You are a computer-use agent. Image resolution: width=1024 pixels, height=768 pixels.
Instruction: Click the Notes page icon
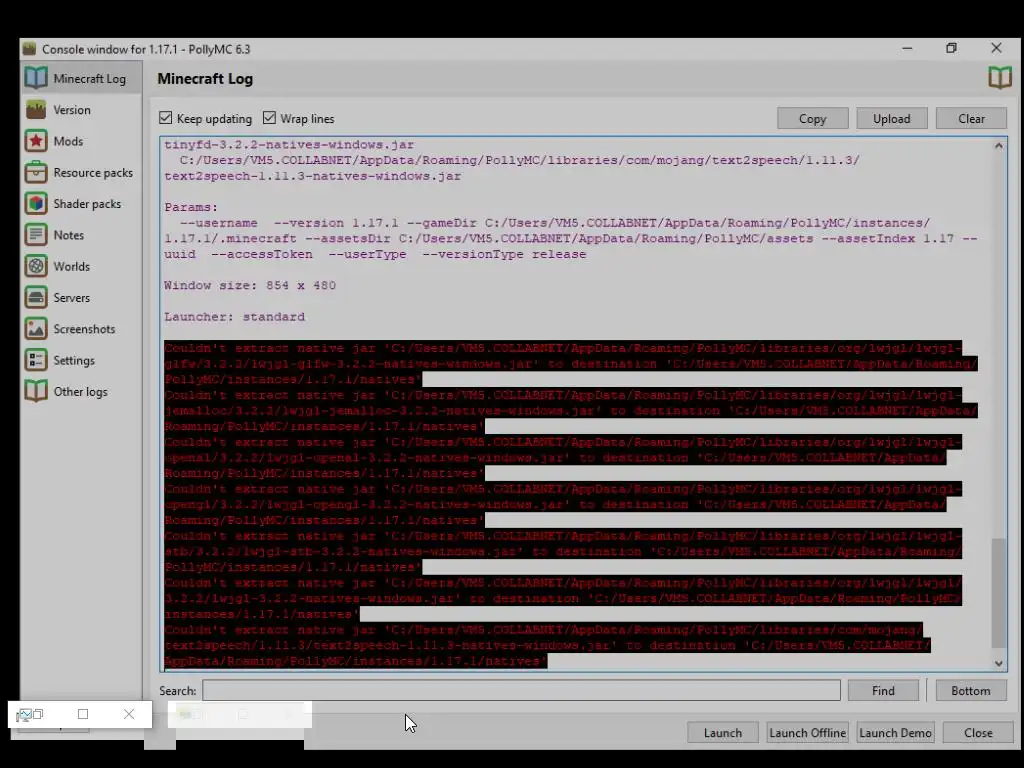coord(36,235)
